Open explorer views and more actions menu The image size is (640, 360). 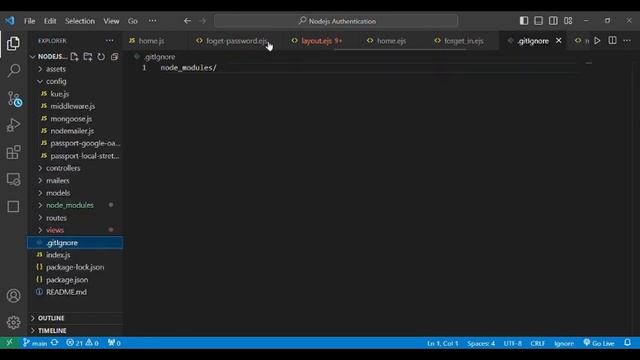[x=110, y=41]
